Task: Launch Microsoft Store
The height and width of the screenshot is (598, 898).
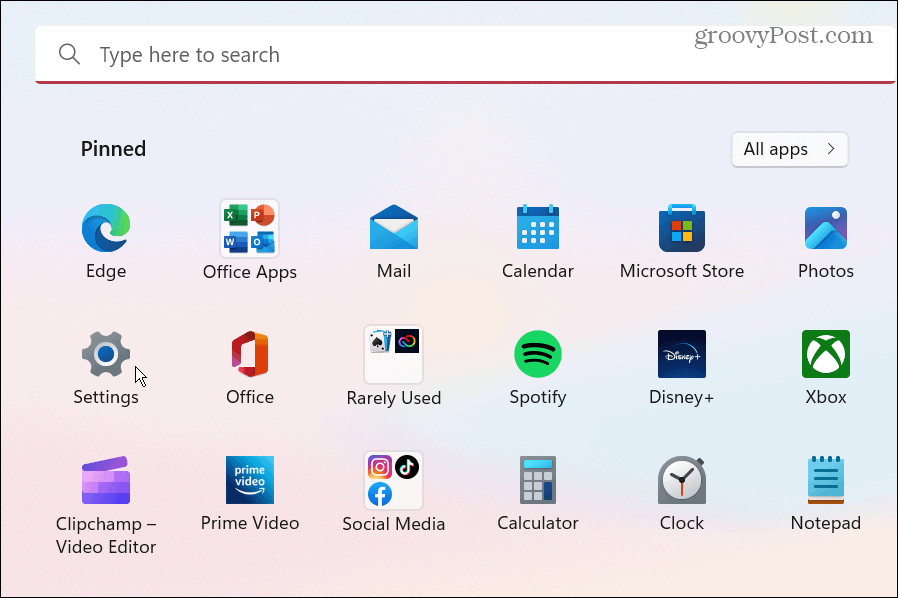Action: click(682, 228)
